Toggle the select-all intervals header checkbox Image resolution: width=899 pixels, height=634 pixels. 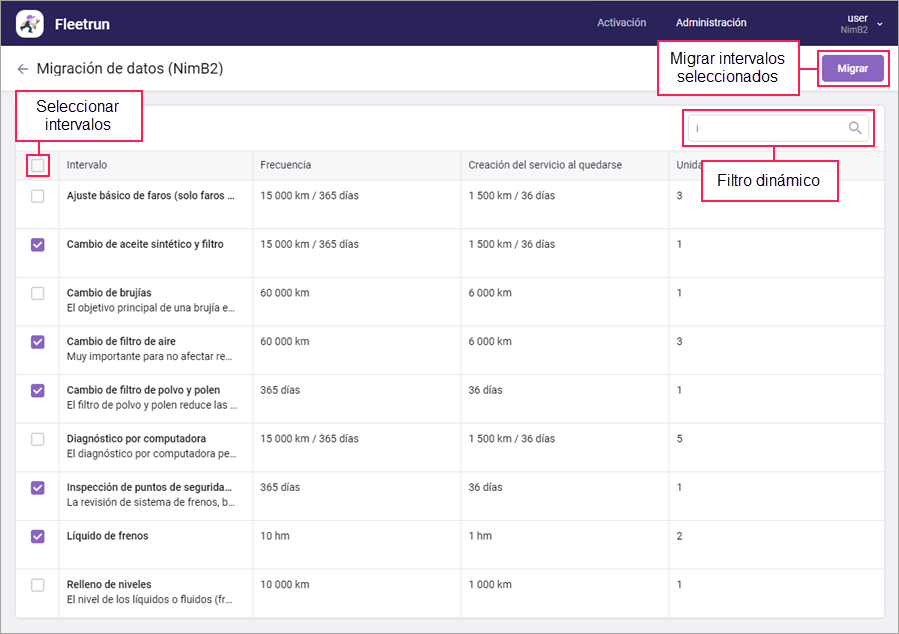(38, 165)
